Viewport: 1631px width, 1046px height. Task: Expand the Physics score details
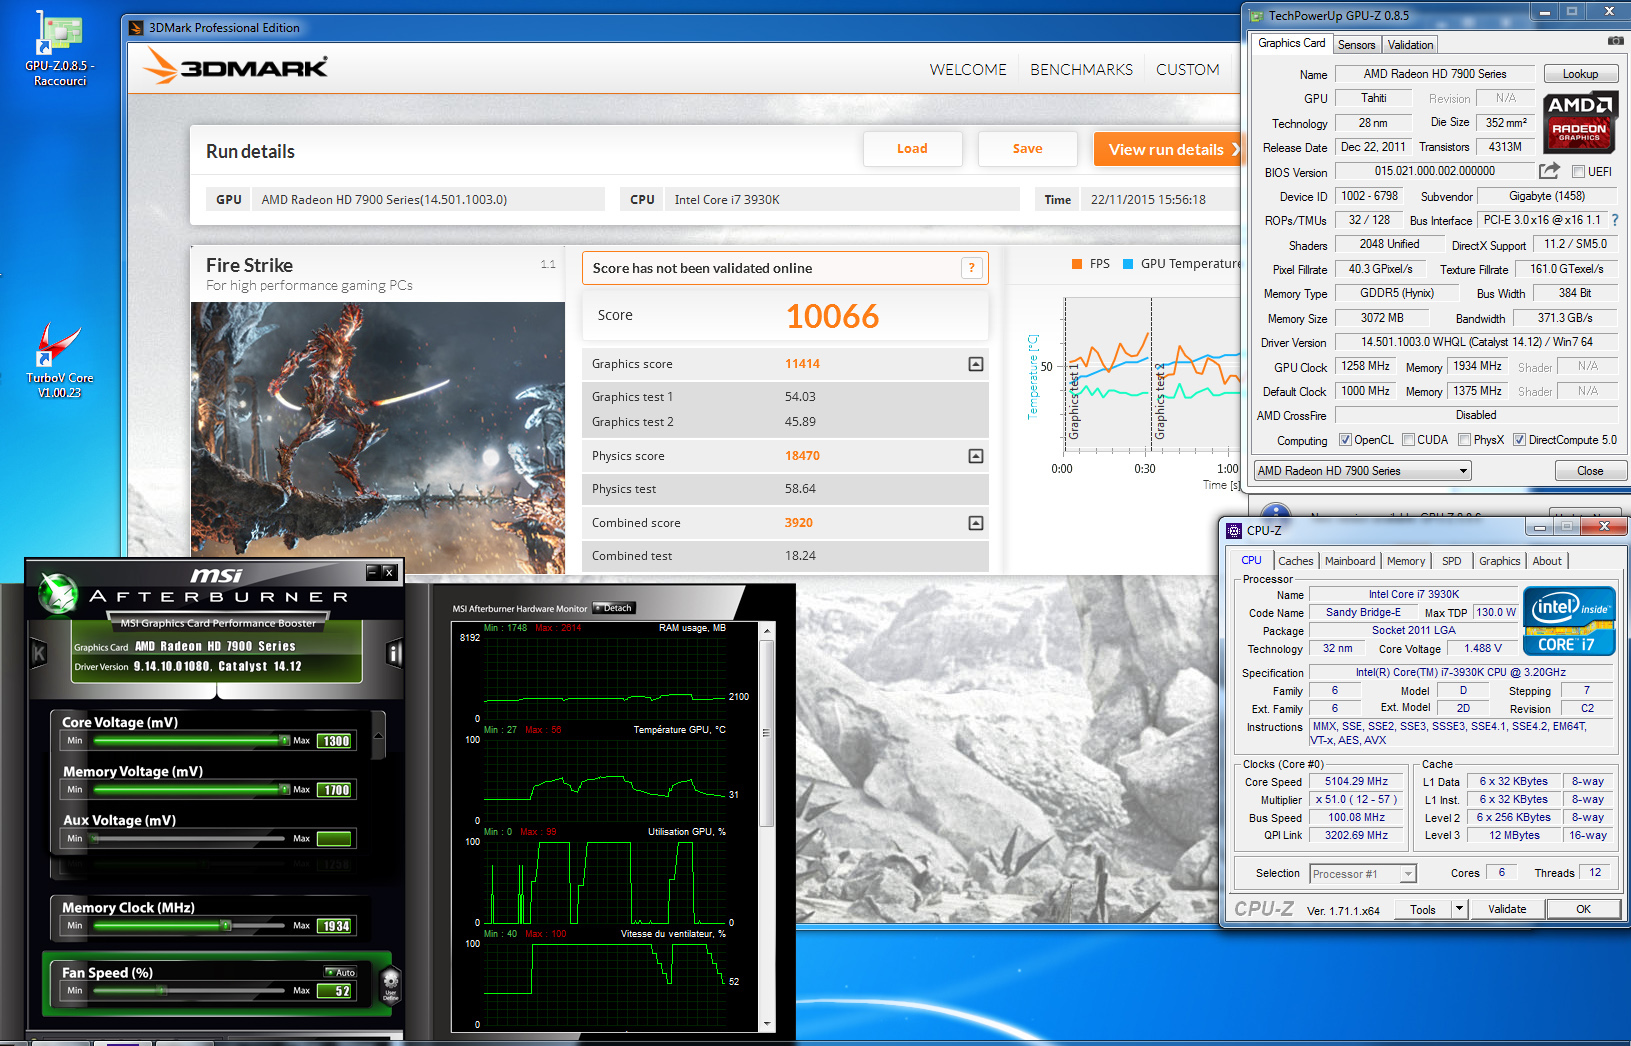976,456
